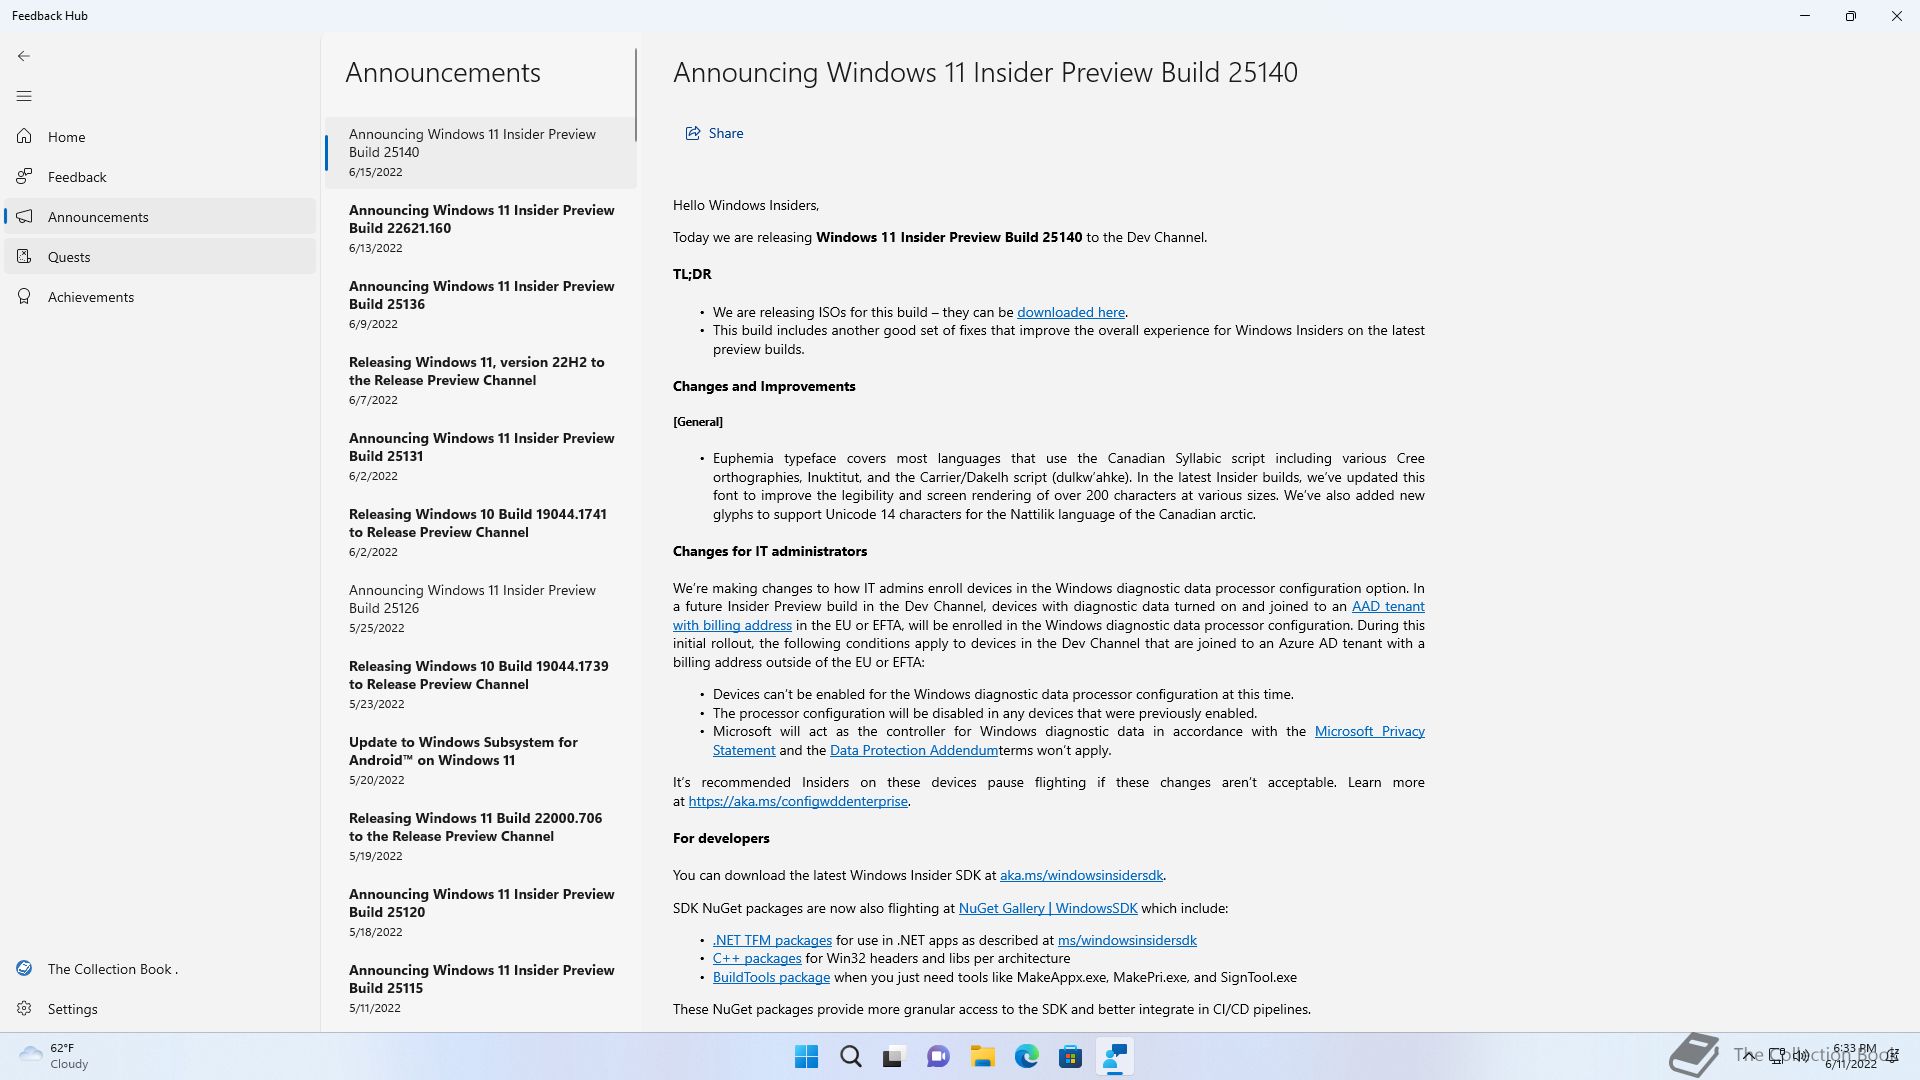This screenshot has height=1080, width=1920.
Task: Open Windows 10 Build 19044.1741 announcement
Action: (481, 532)
